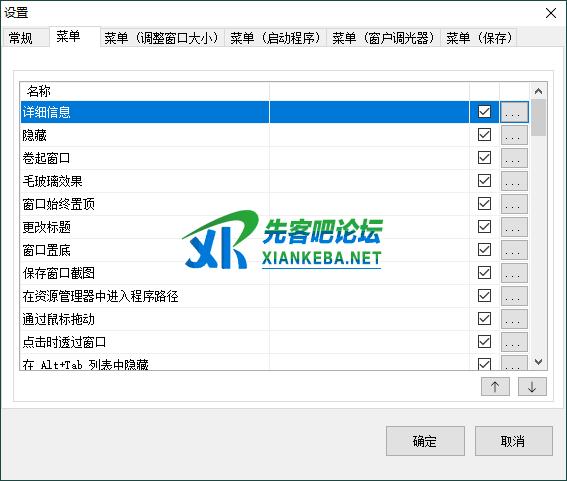Image resolution: width=567 pixels, height=481 pixels.
Task: Click the move-down arrow button
Action: click(x=532, y=387)
